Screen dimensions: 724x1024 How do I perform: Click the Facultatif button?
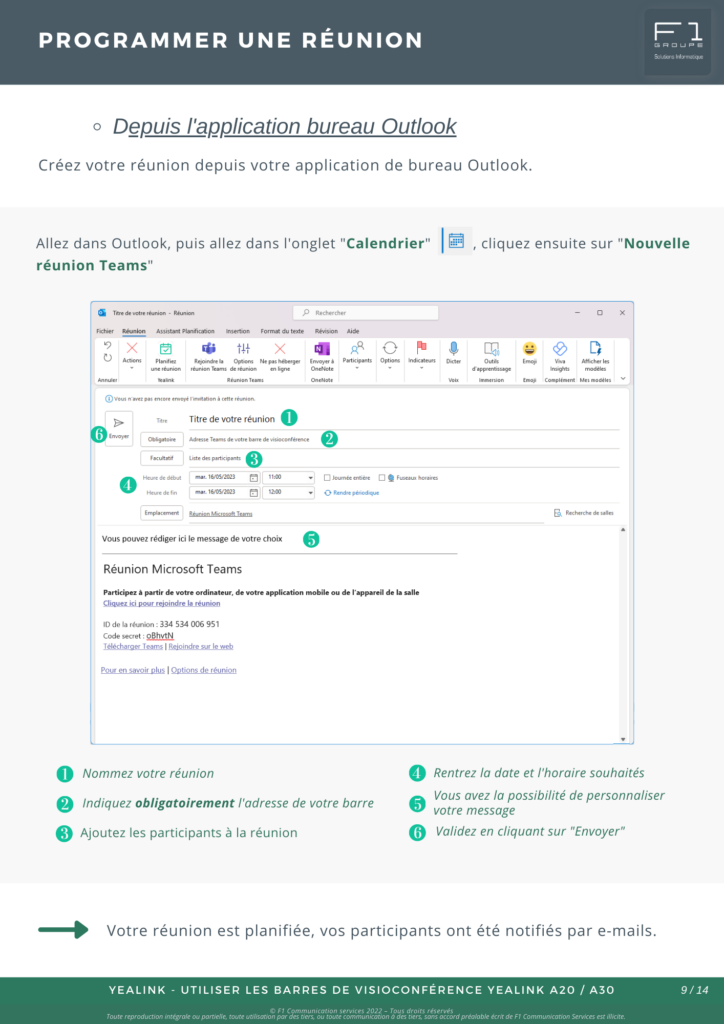162,458
